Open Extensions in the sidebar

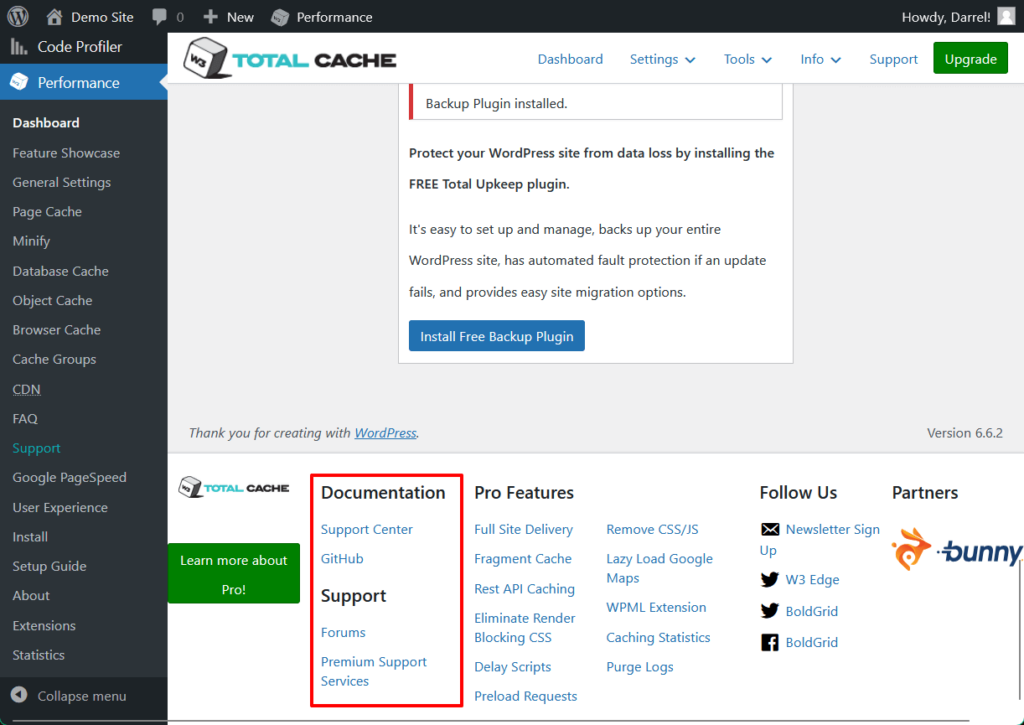(44, 626)
